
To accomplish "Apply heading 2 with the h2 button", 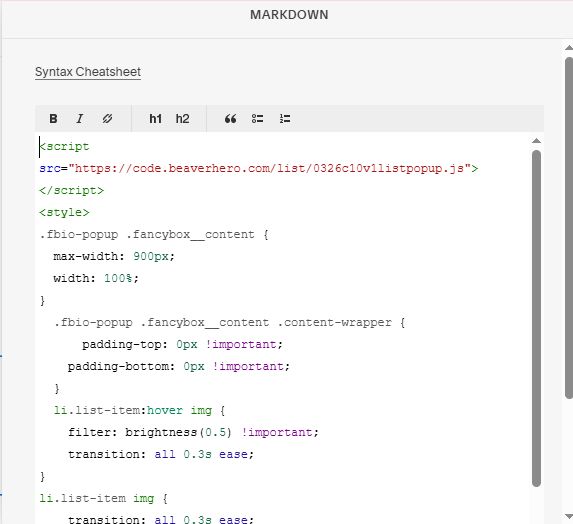I will (182, 118).
